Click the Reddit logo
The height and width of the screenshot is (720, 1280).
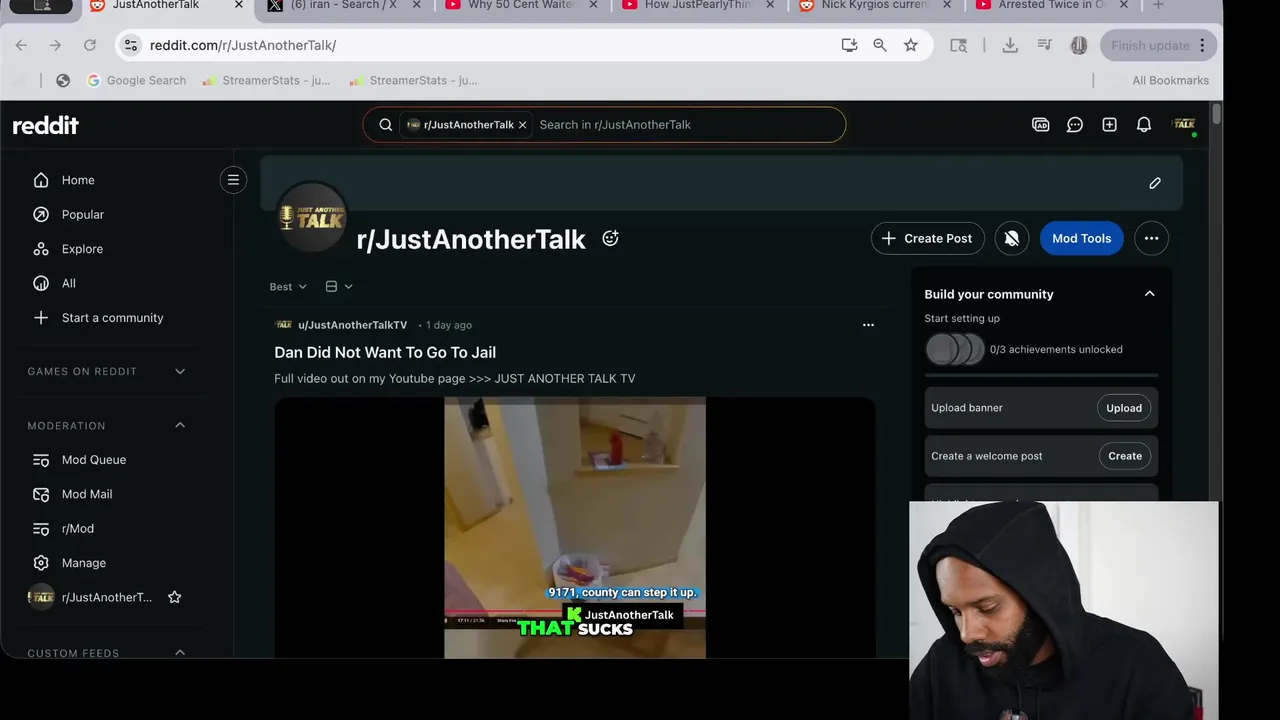pos(45,125)
